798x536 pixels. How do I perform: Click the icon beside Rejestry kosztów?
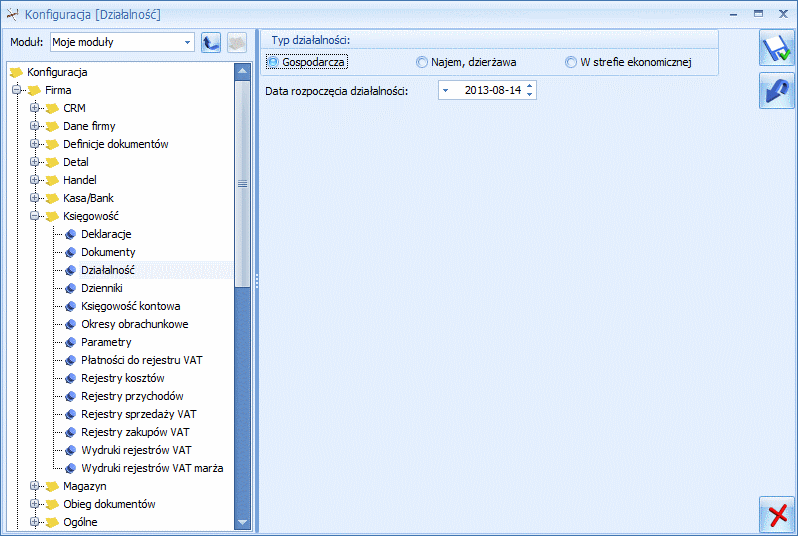click(x=71, y=378)
